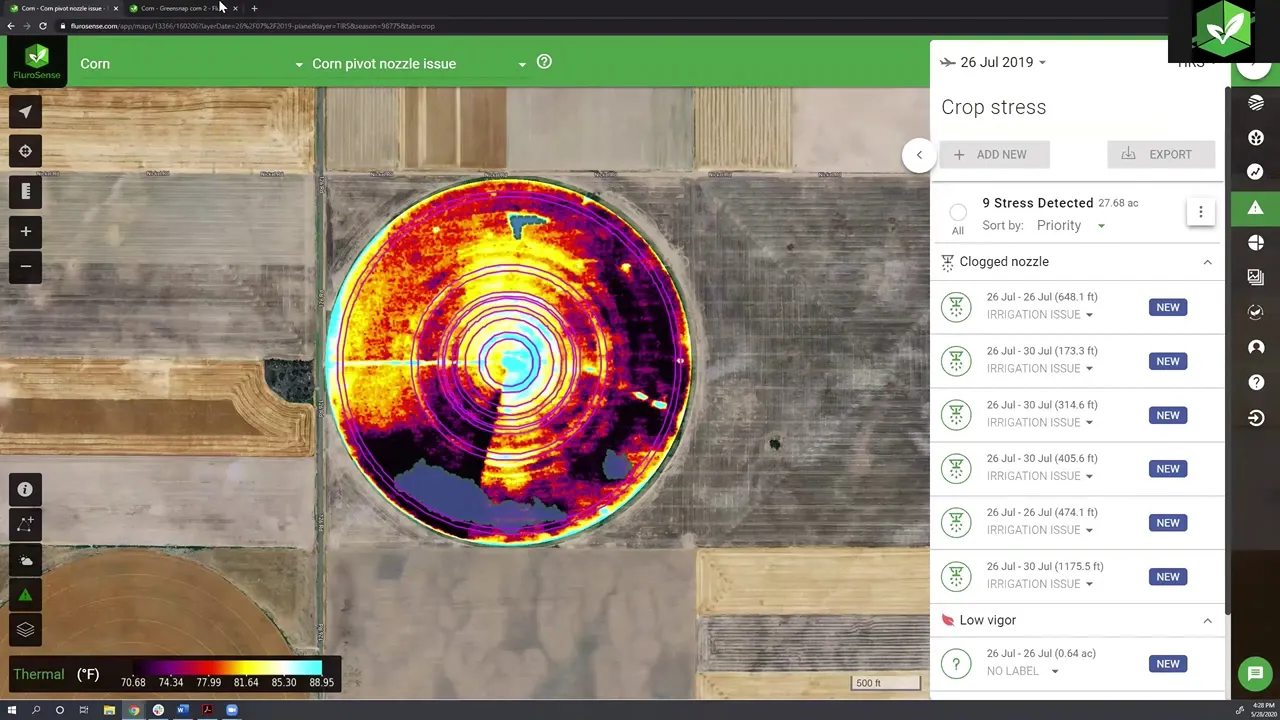
Task: Zoom out on the map
Action: (25, 266)
